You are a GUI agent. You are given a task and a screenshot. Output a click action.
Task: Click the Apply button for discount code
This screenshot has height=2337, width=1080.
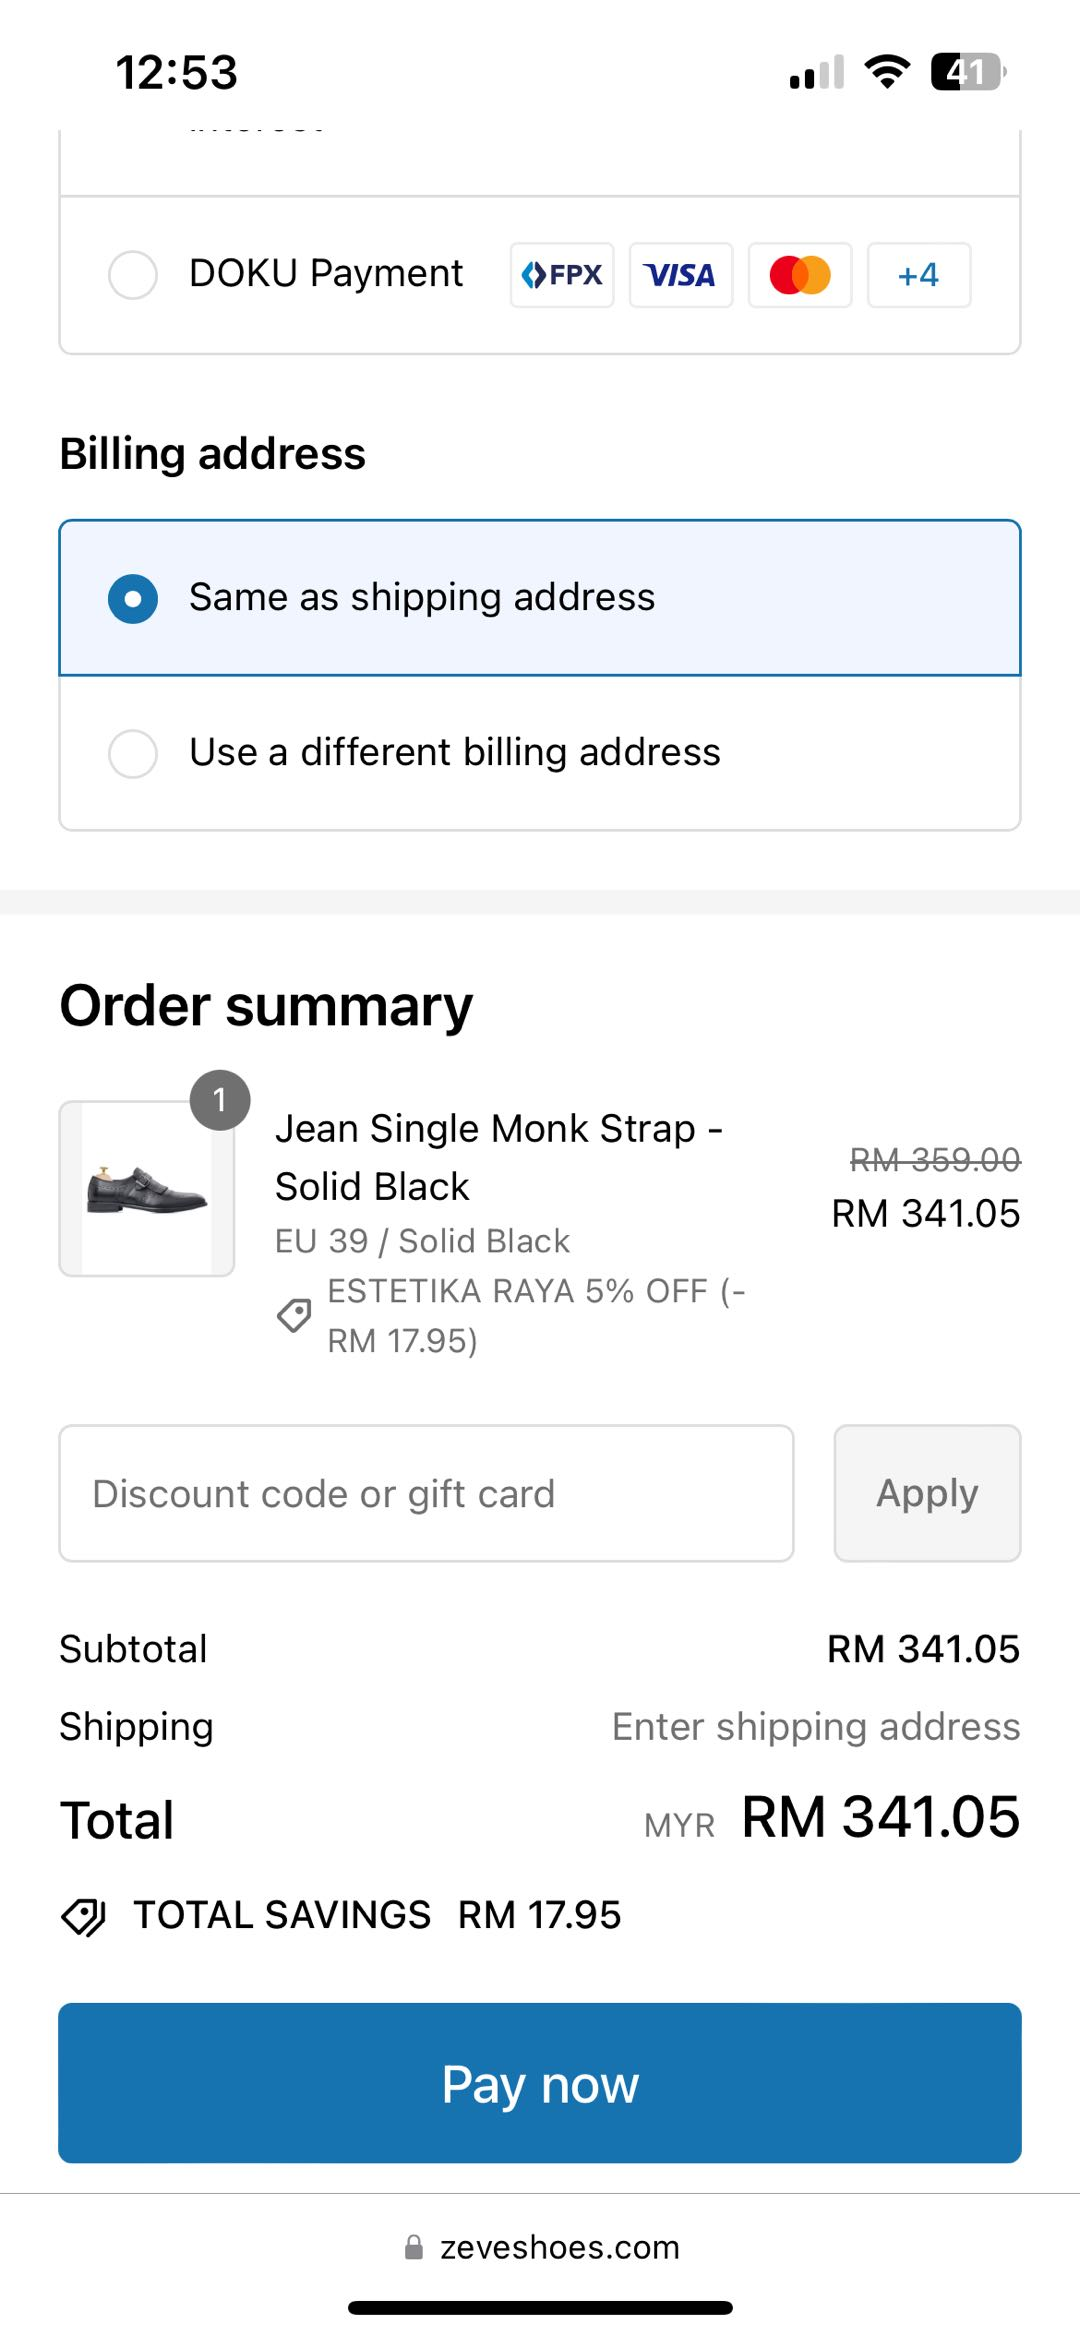pyautogui.click(x=926, y=1493)
